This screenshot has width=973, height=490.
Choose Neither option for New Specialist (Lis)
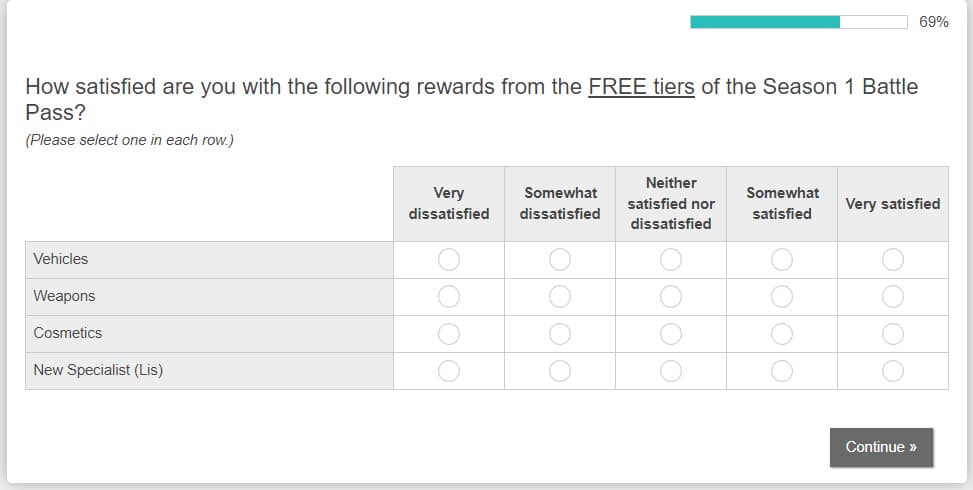pyautogui.click(x=671, y=371)
